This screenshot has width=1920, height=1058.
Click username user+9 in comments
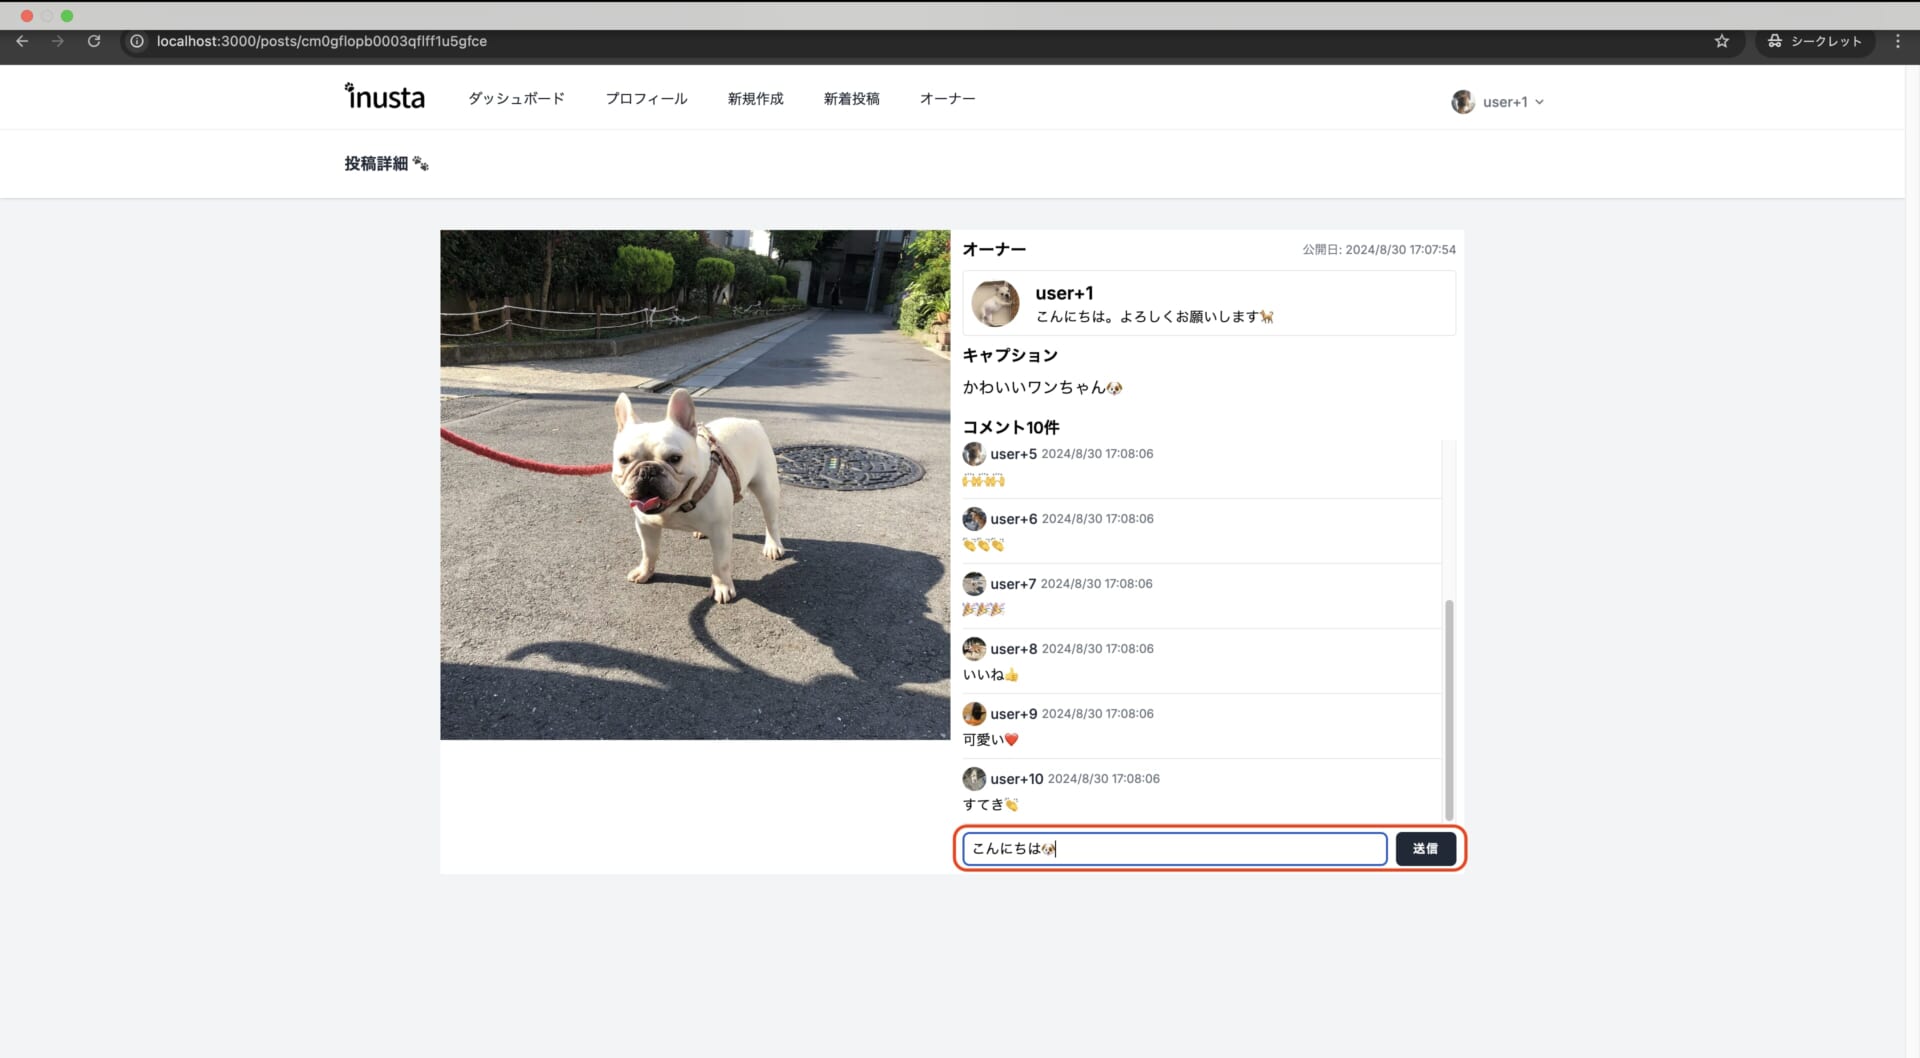pos(1013,714)
